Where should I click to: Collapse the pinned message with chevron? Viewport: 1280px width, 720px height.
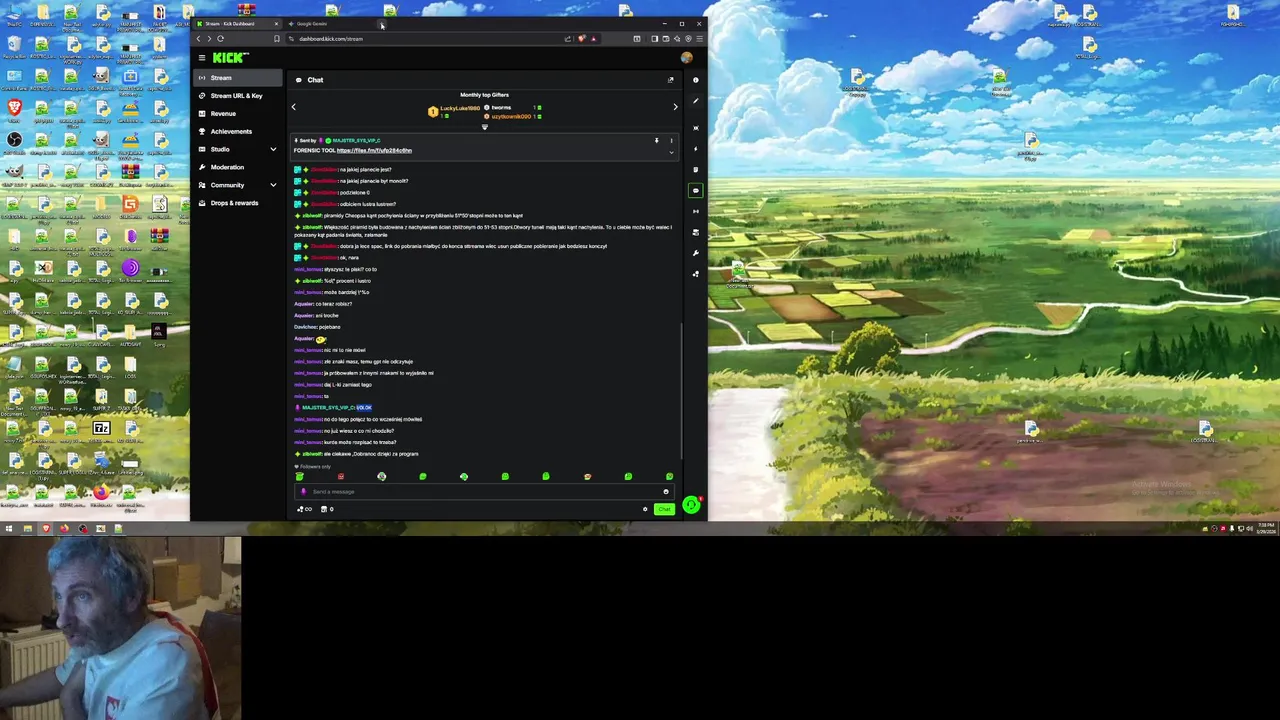[671, 152]
